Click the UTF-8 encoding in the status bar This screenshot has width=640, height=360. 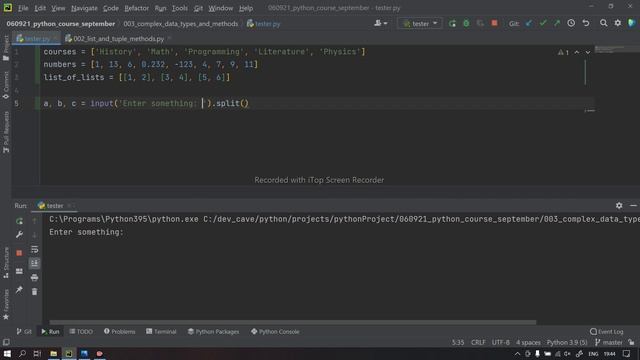(x=500, y=342)
